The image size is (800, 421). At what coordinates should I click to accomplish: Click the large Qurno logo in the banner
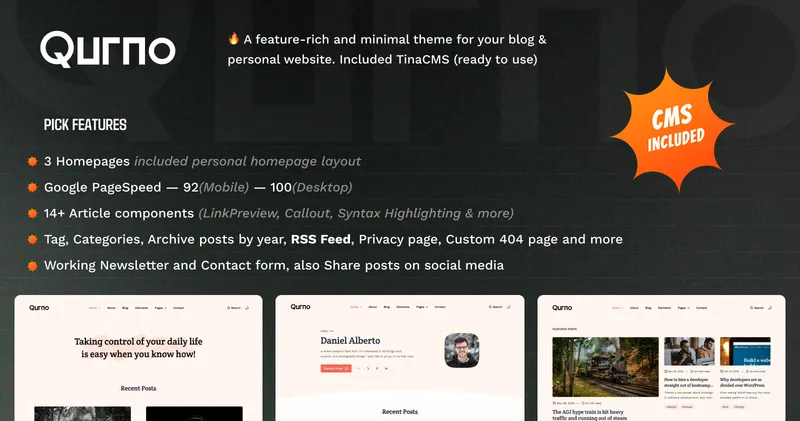point(108,49)
